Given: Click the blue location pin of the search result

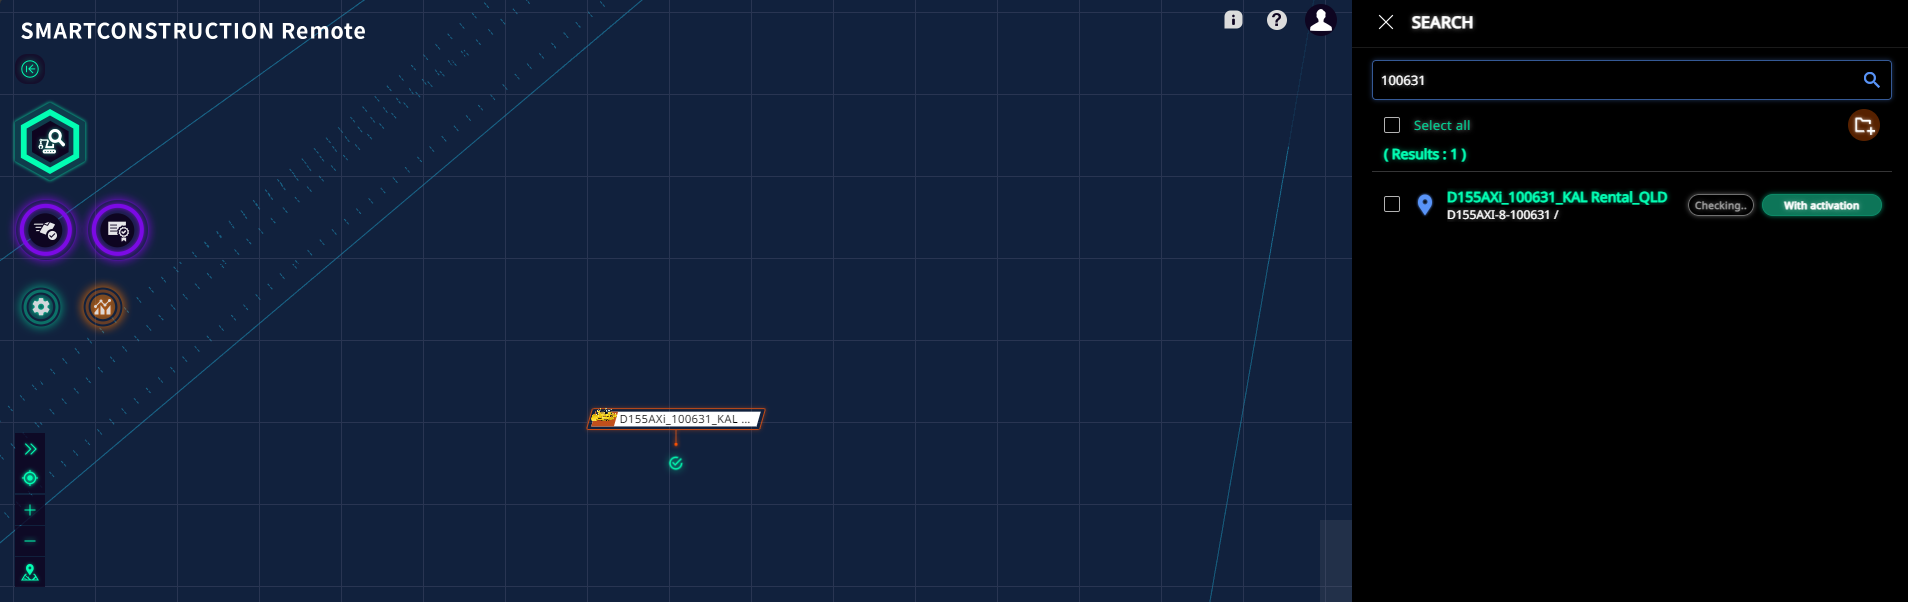Looking at the screenshot, I should 1425,205.
